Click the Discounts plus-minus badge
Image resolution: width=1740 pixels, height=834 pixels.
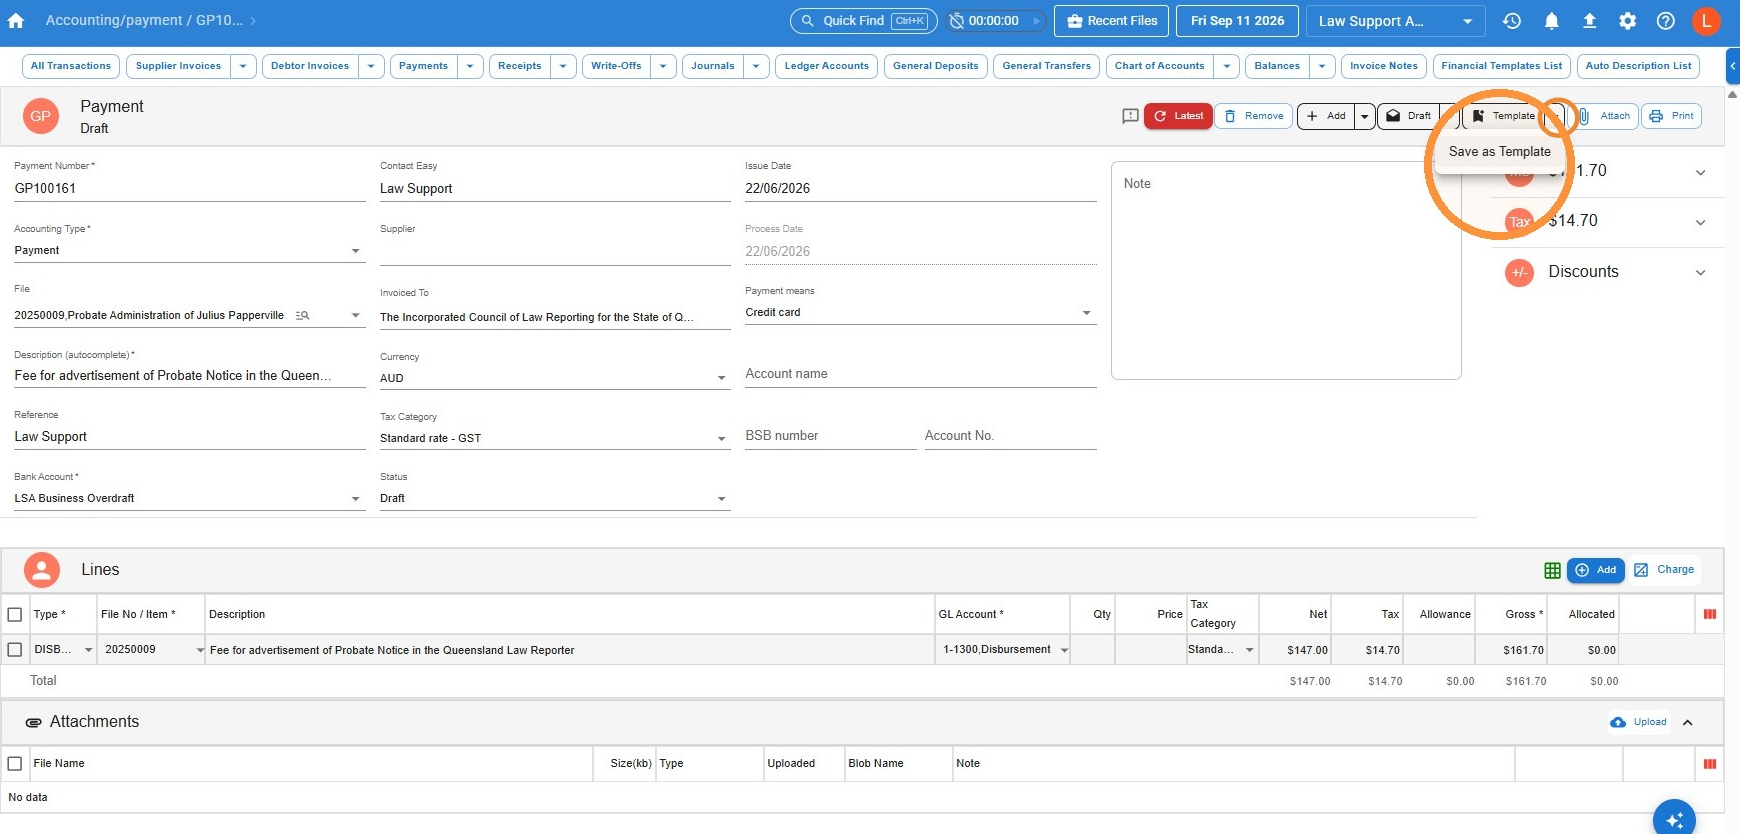1519,272
